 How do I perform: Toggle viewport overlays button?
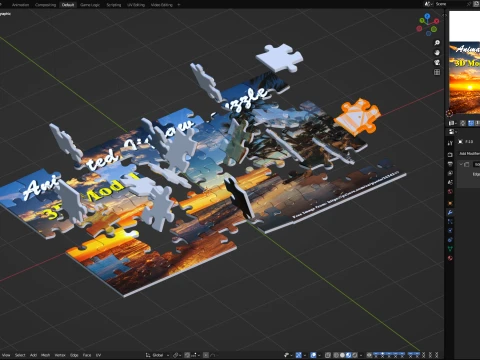(313, 355)
